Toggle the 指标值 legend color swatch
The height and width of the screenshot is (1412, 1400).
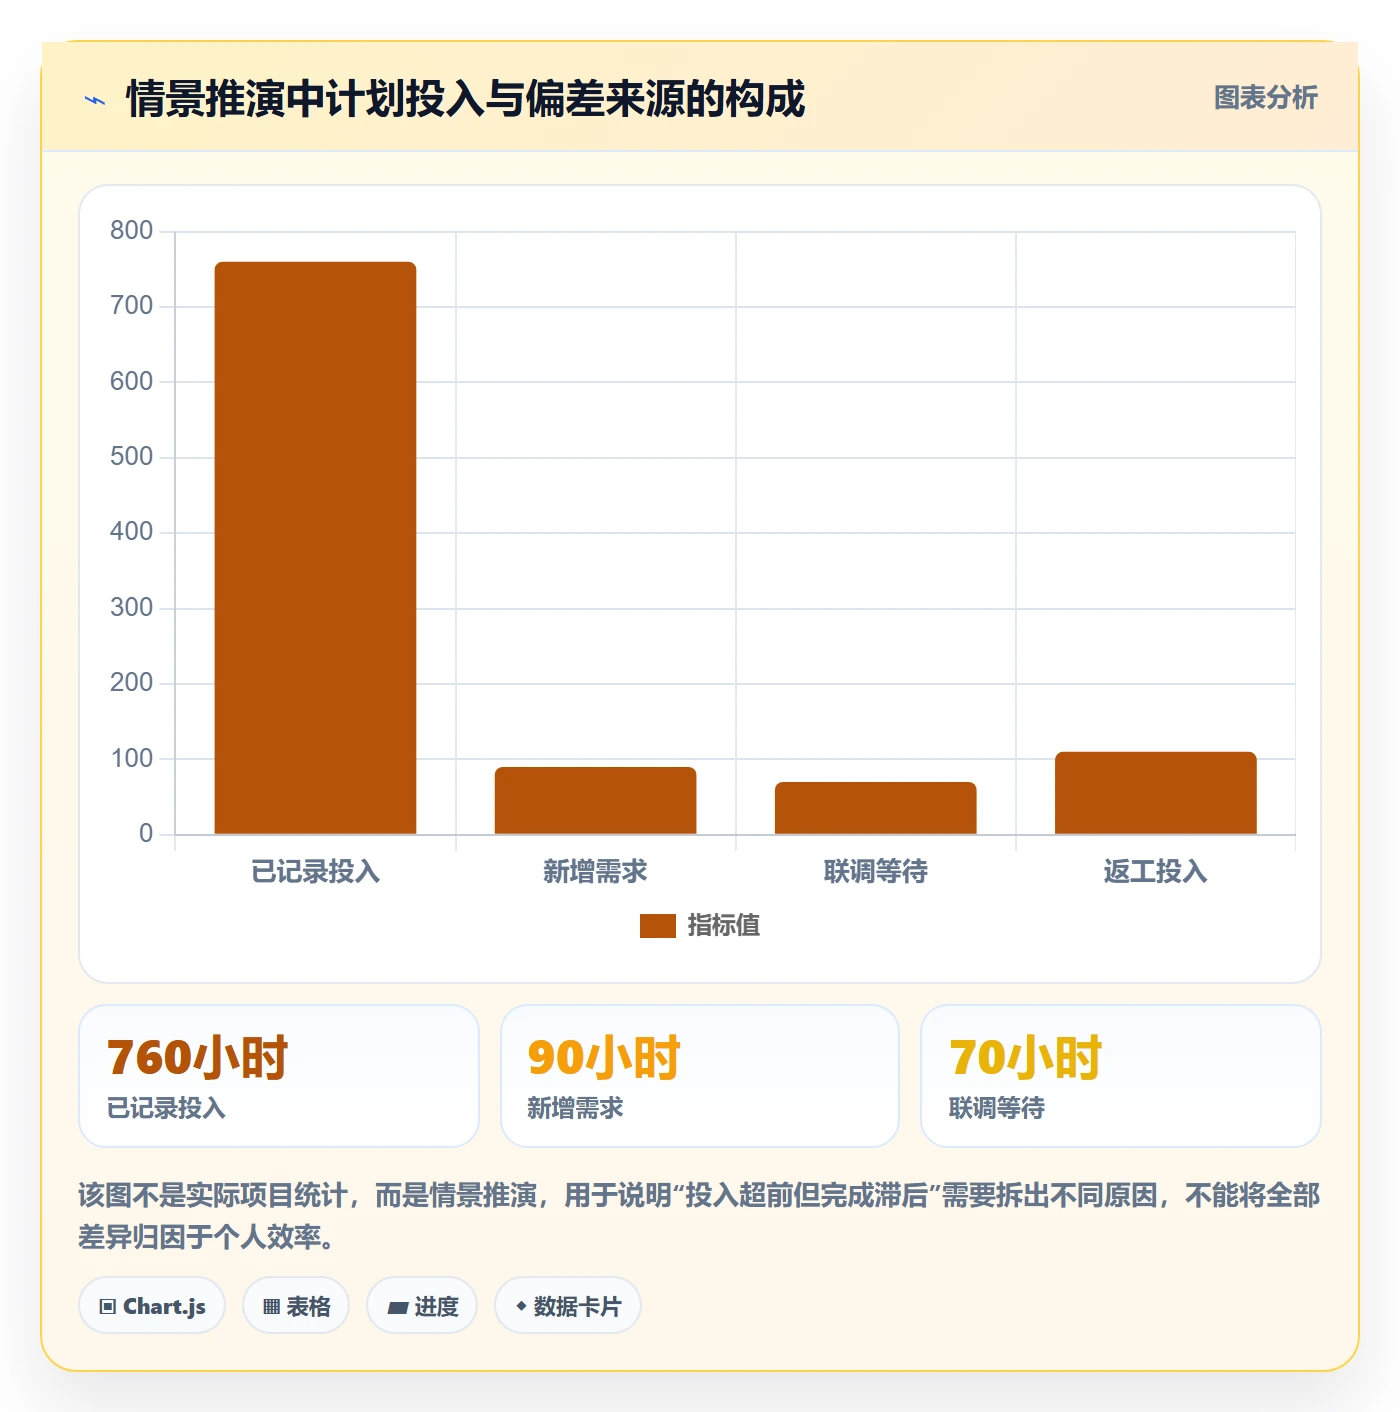pyautogui.click(x=658, y=926)
